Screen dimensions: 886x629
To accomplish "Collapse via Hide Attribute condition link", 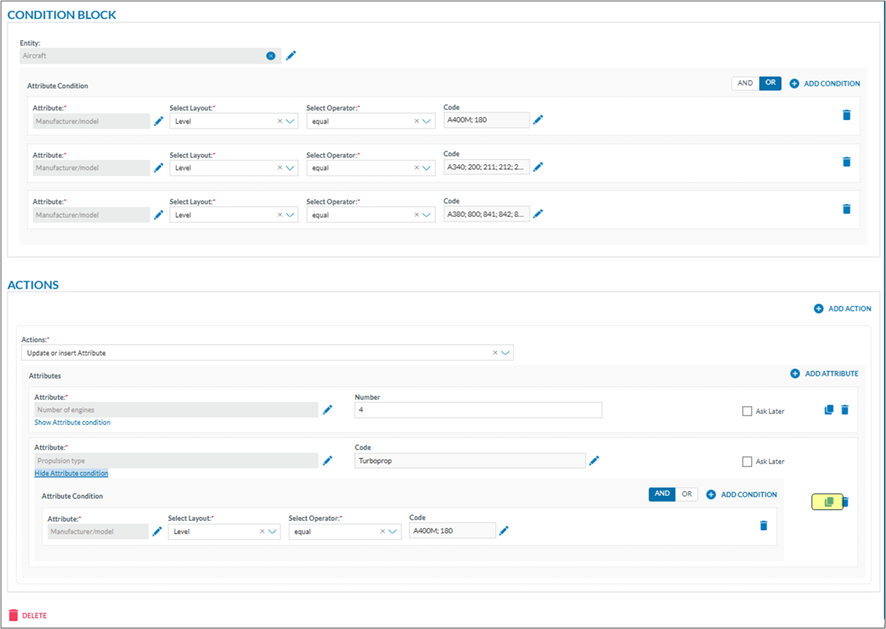I will (71, 473).
